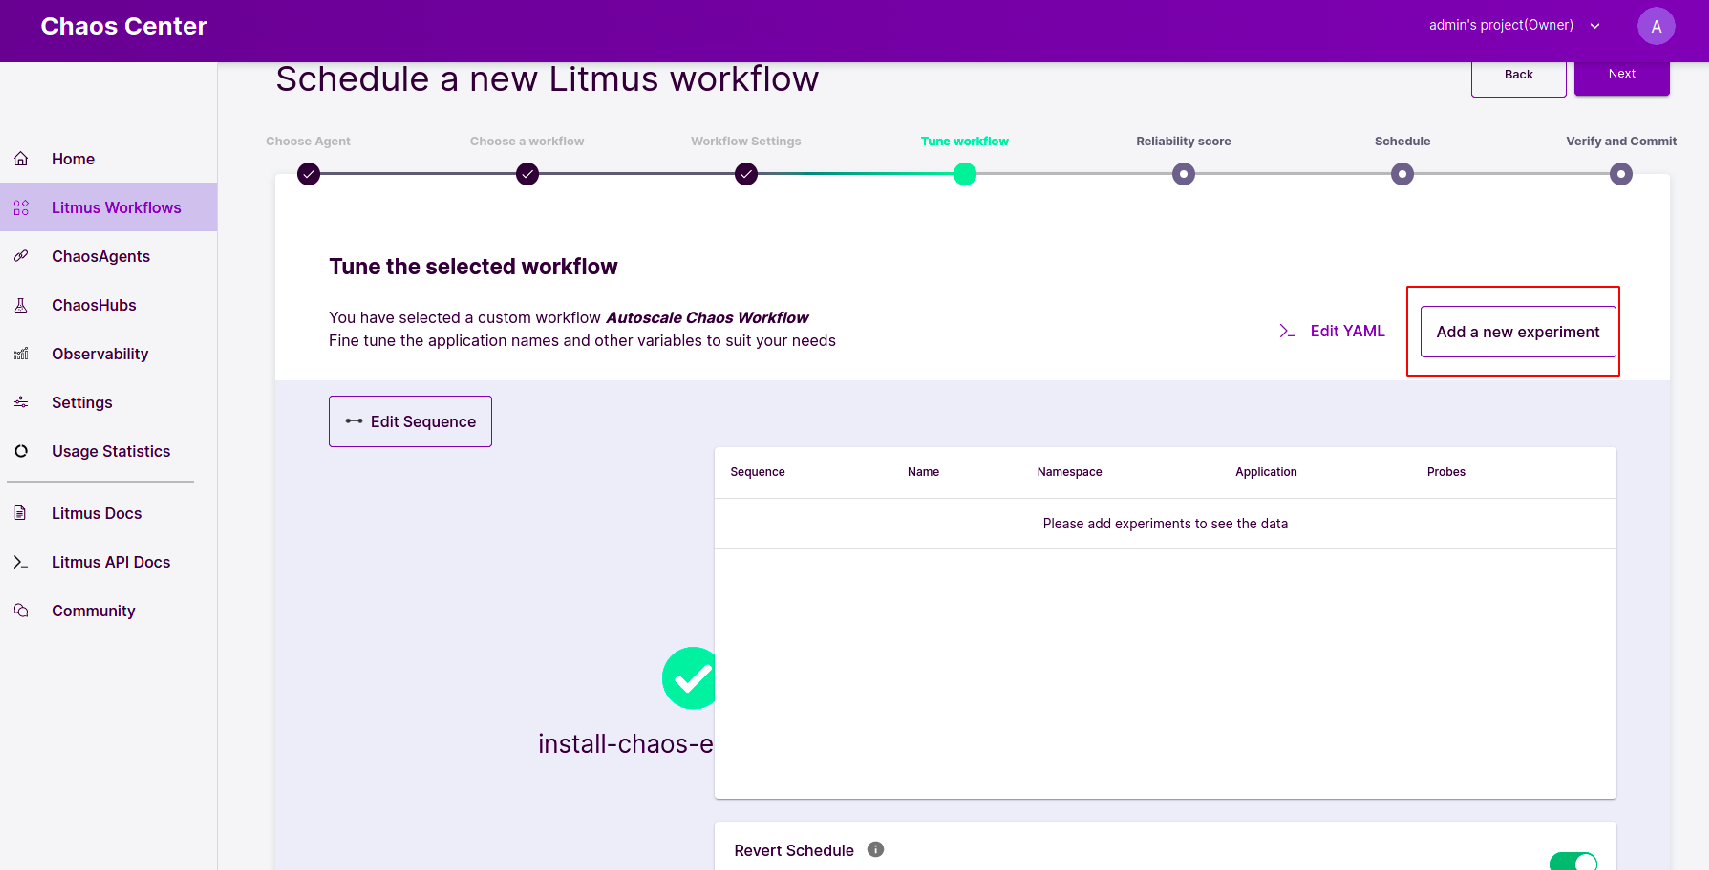Image resolution: width=1709 pixels, height=870 pixels.
Task: Click the Settings sliders icon
Action: coord(21,402)
